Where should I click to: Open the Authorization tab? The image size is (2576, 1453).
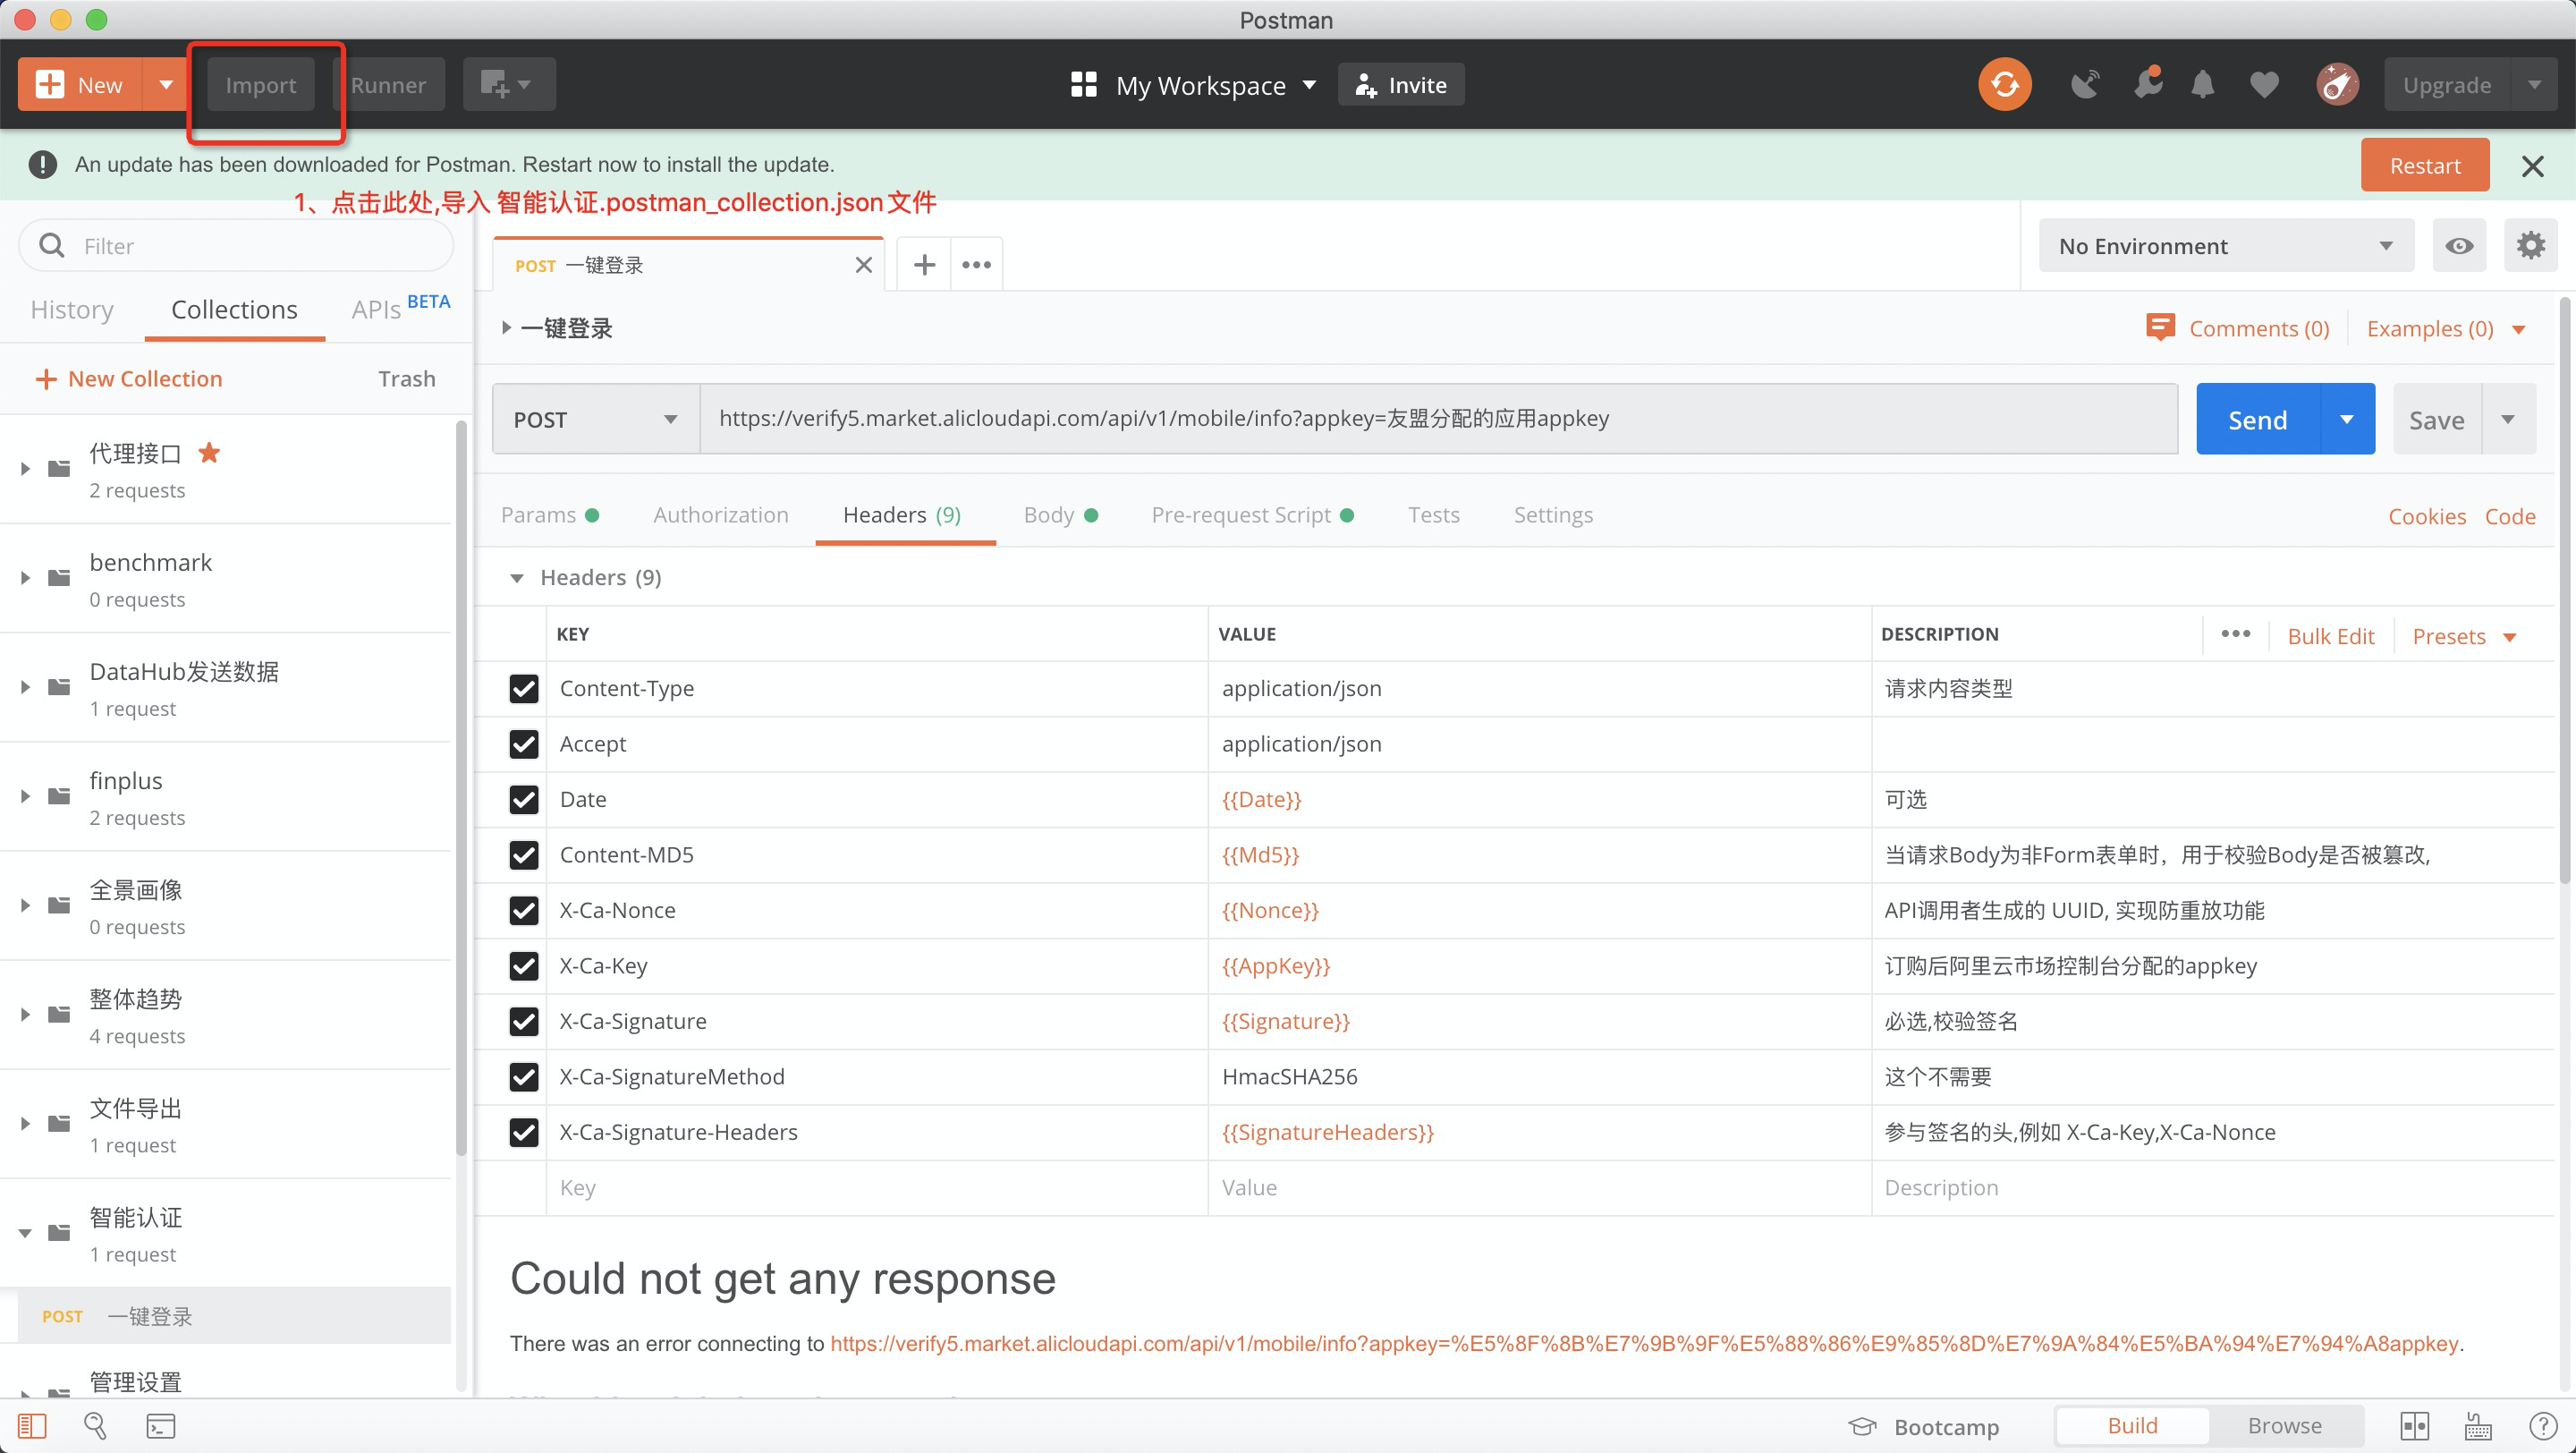click(721, 515)
